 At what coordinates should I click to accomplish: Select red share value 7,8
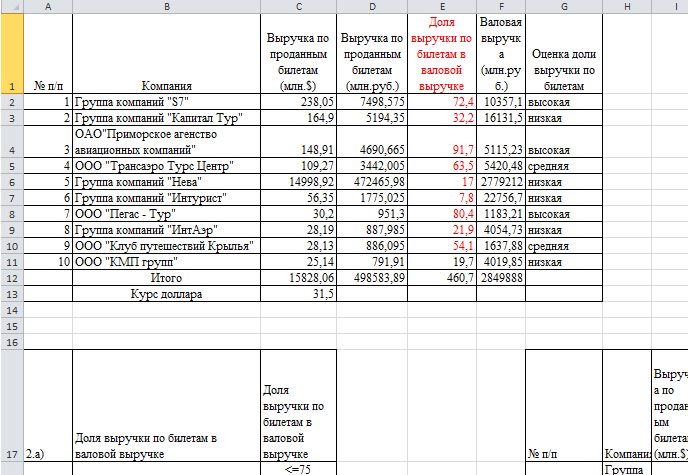click(442, 198)
